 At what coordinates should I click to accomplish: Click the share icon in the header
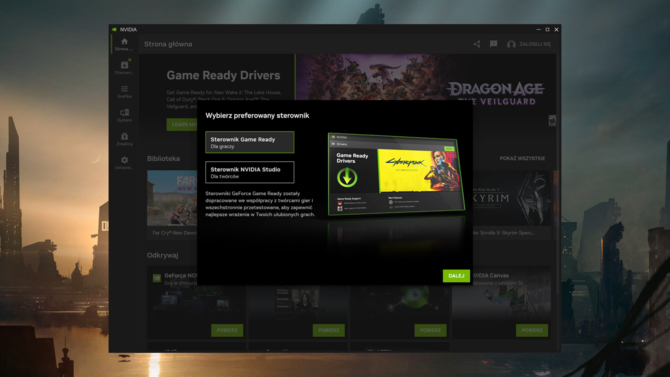pos(477,44)
